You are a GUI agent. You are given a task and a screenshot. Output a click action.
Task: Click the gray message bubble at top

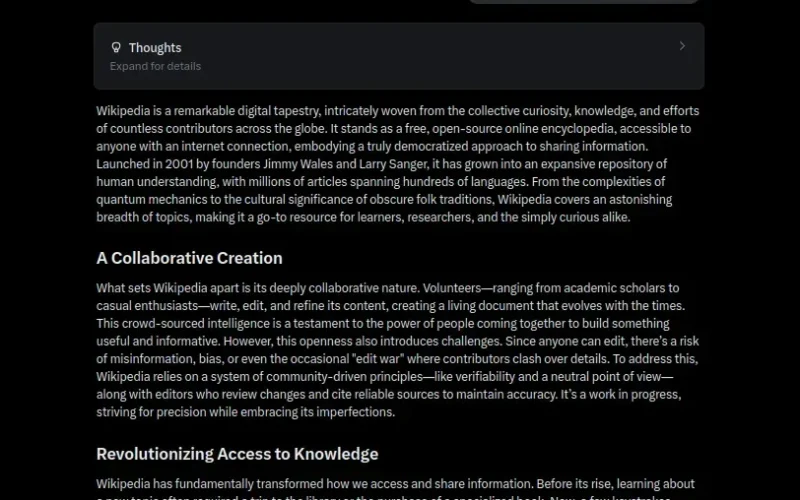click(584, 2)
